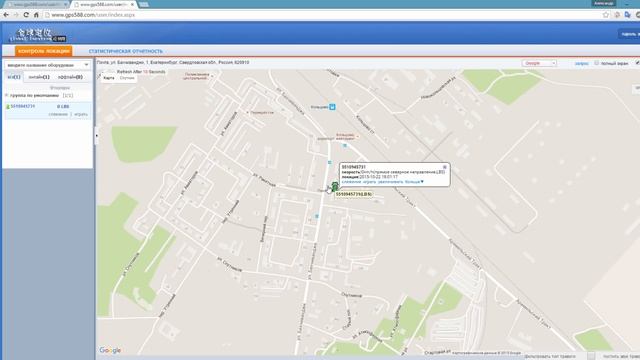Switch to the location control tab
Viewport: 640px width, 360px height.
tap(44, 51)
